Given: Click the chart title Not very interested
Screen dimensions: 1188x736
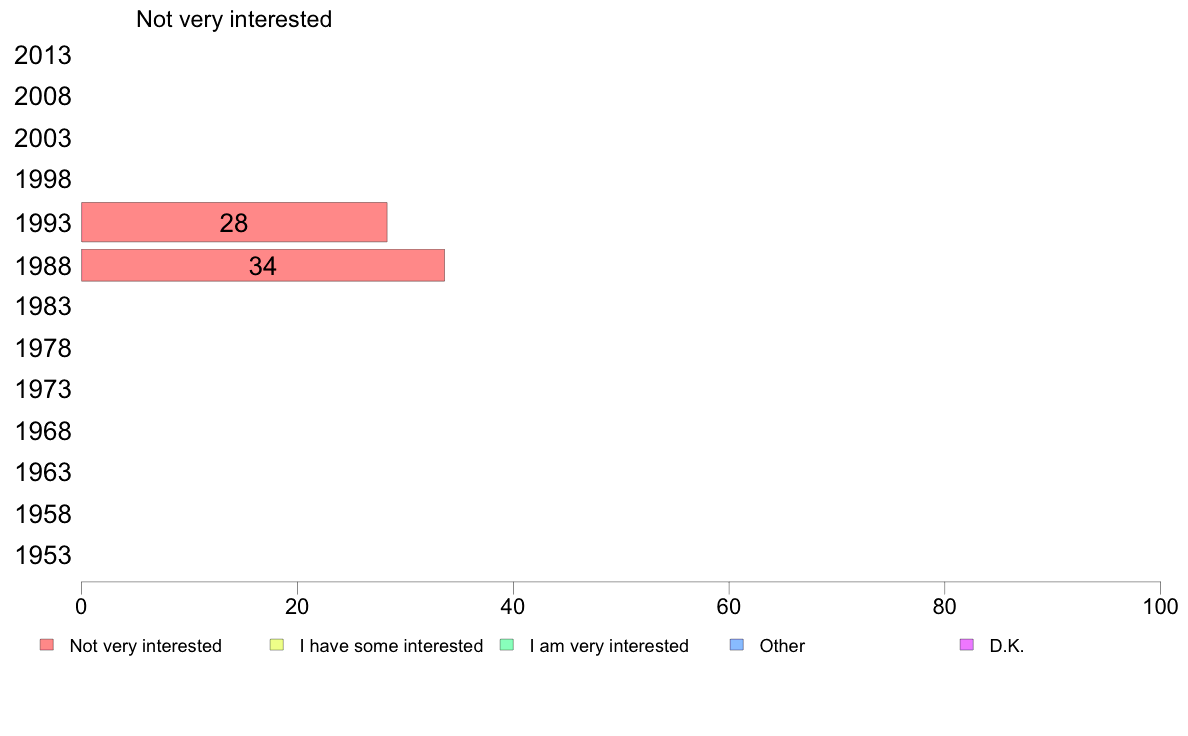Looking at the screenshot, I should pos(234,19).
